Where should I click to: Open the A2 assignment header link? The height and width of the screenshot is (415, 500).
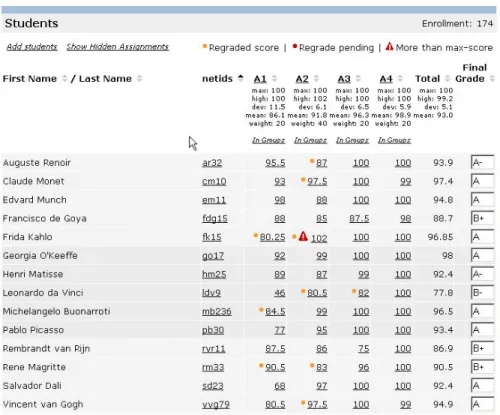pyautogui.click(x=302, y=79)
